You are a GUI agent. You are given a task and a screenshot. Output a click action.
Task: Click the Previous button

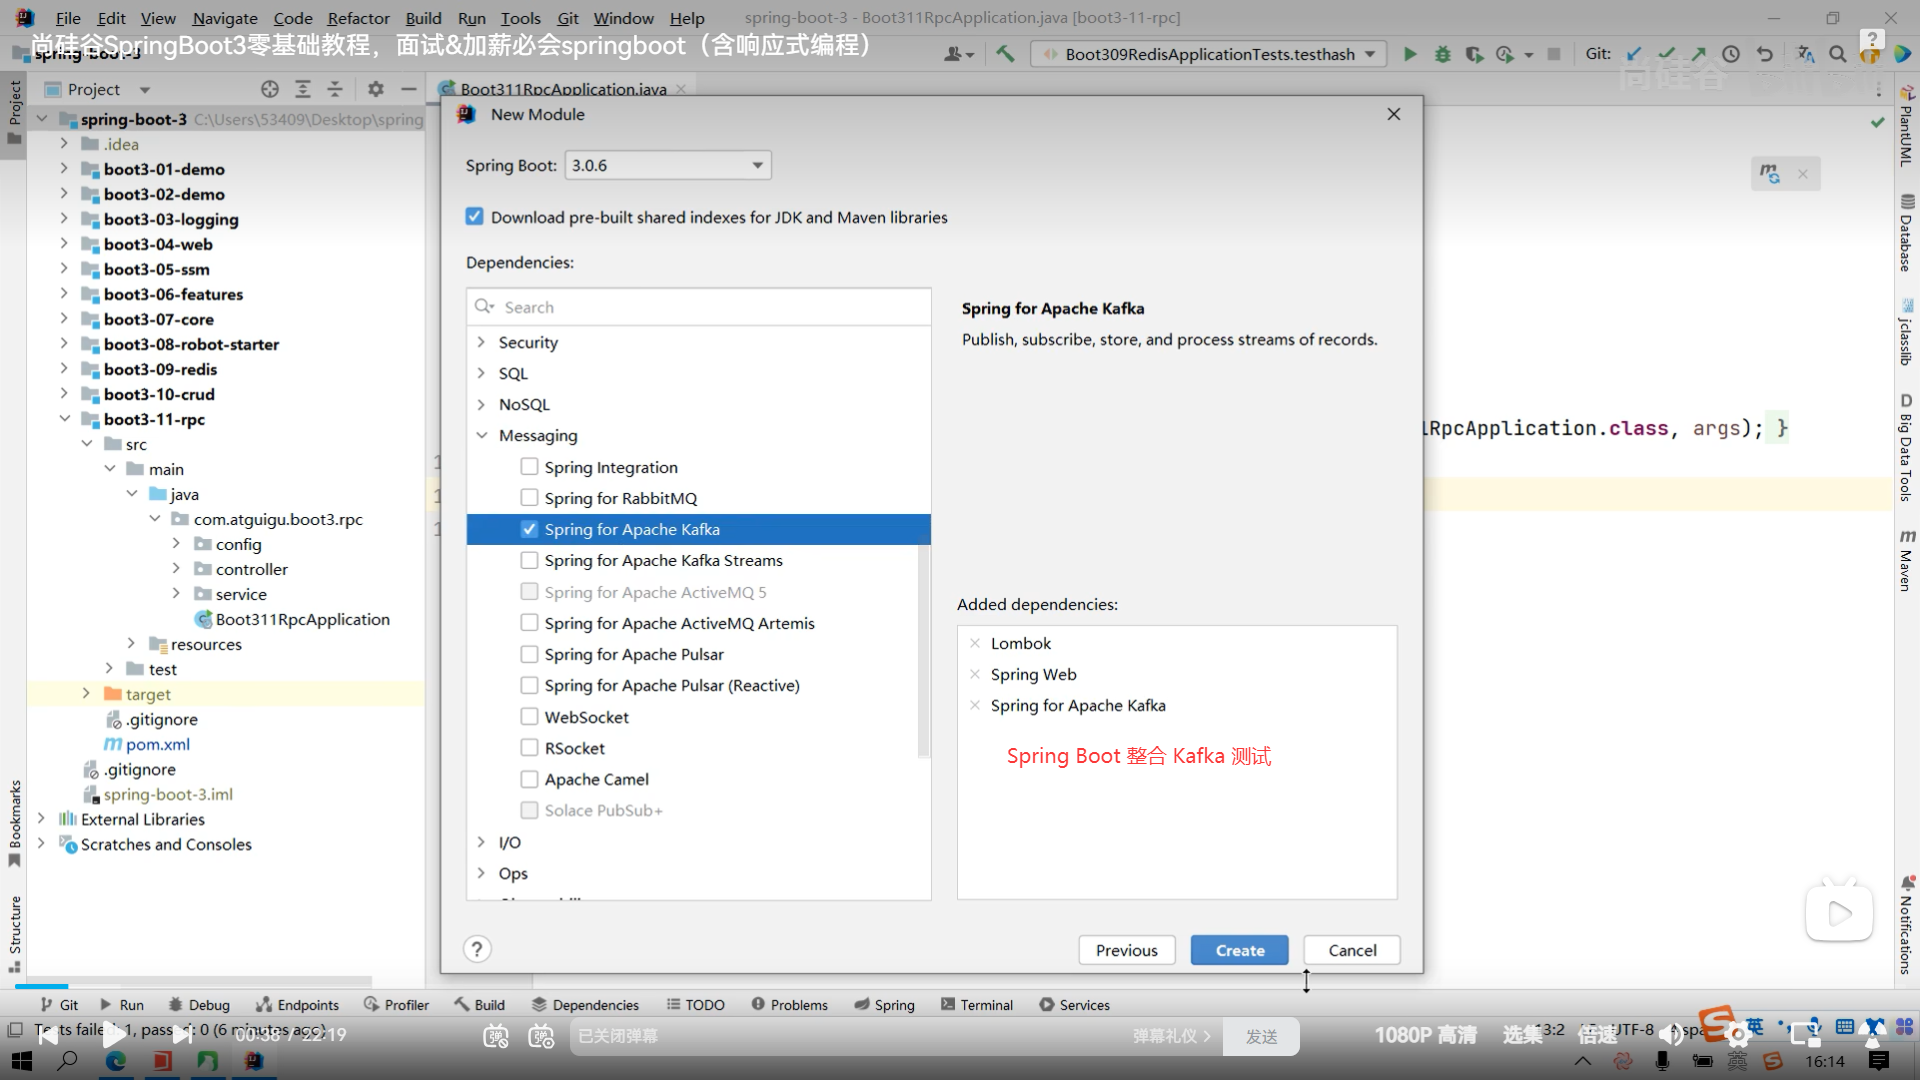pos(1126,950)
